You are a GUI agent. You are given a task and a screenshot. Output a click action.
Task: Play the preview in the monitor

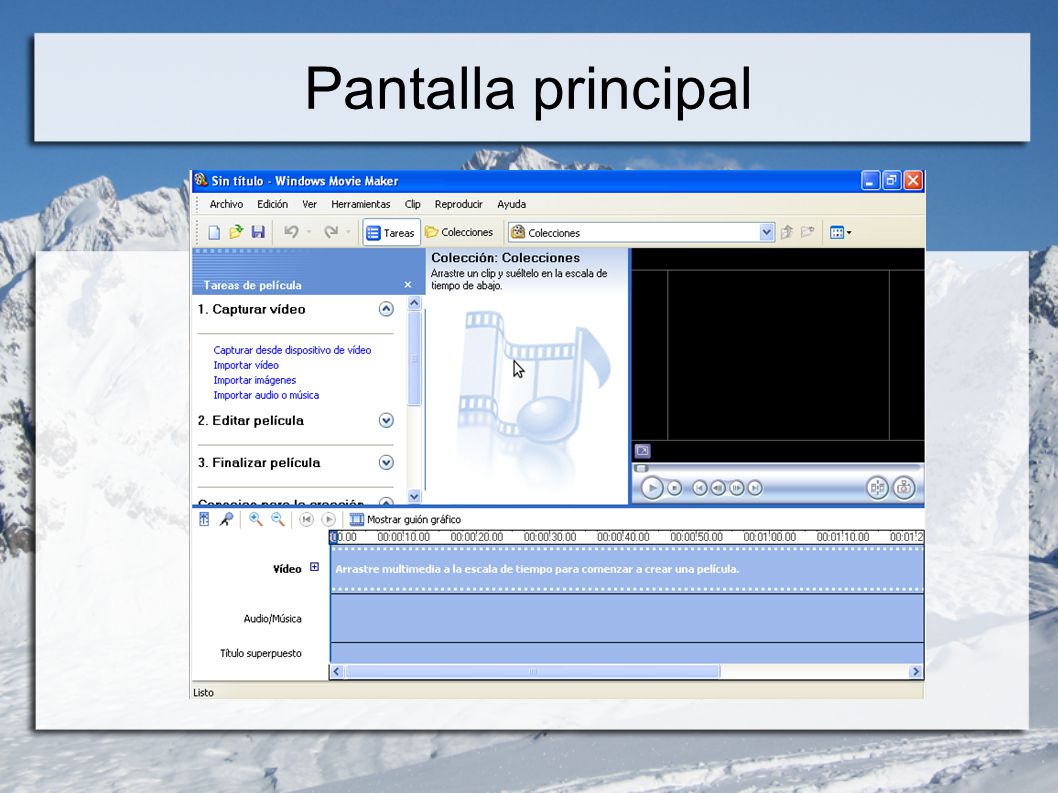tap(652, 487)
